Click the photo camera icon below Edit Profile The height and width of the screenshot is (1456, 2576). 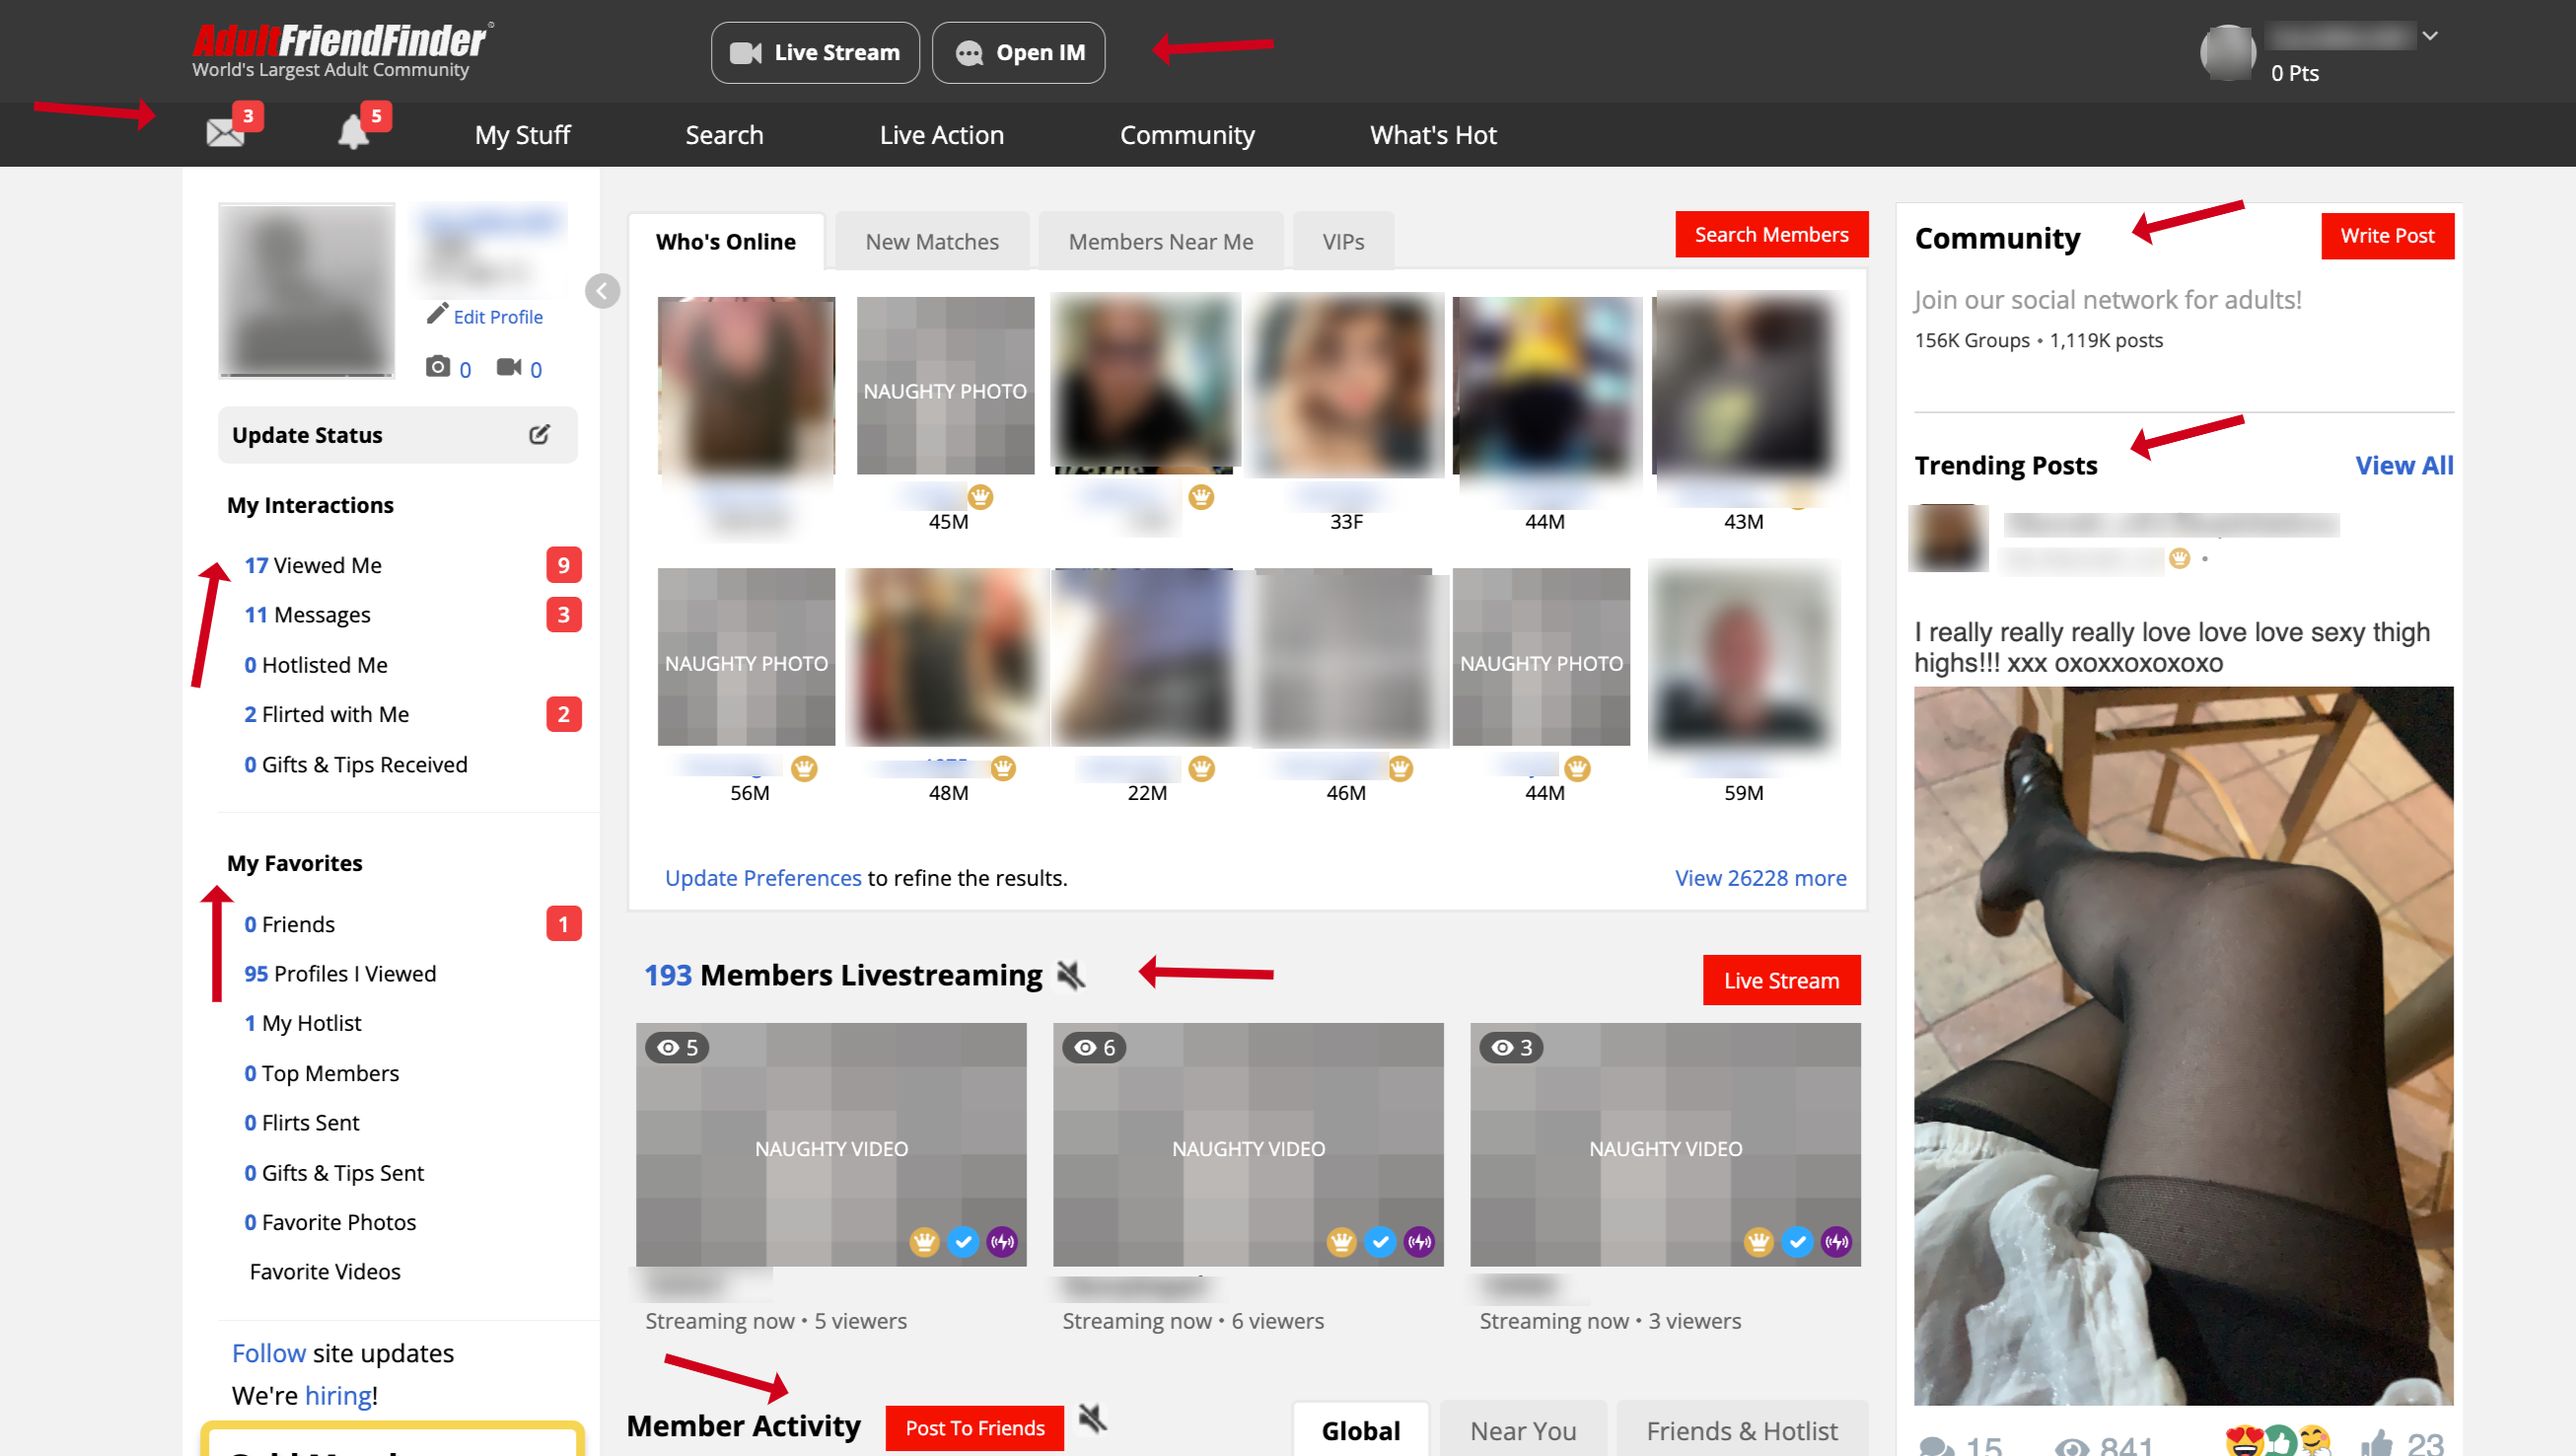pyautogui.click(x=440, y=366)
